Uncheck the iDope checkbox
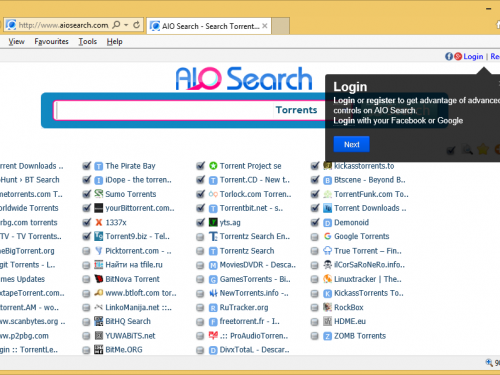 [87, 180]
